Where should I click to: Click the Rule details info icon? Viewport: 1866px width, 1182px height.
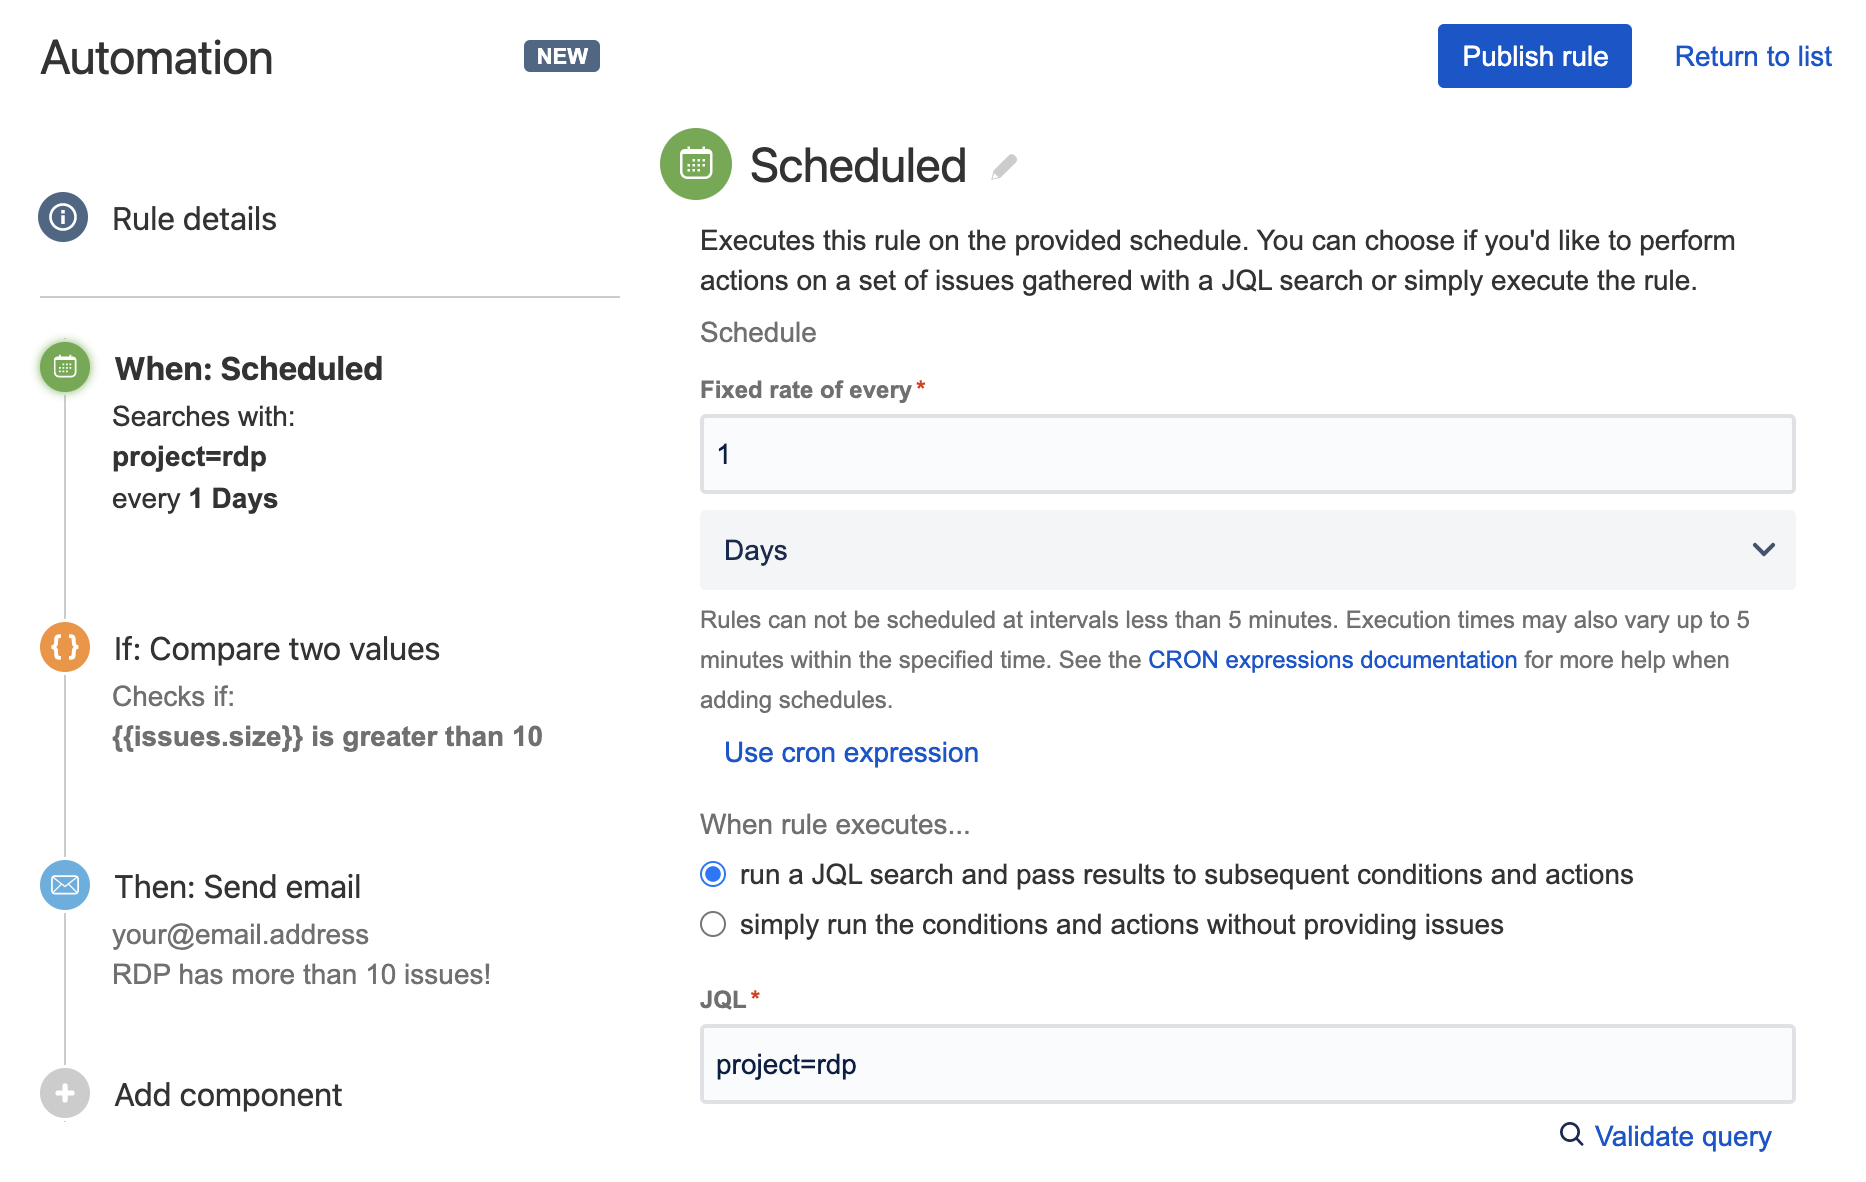tap(63, 217)
